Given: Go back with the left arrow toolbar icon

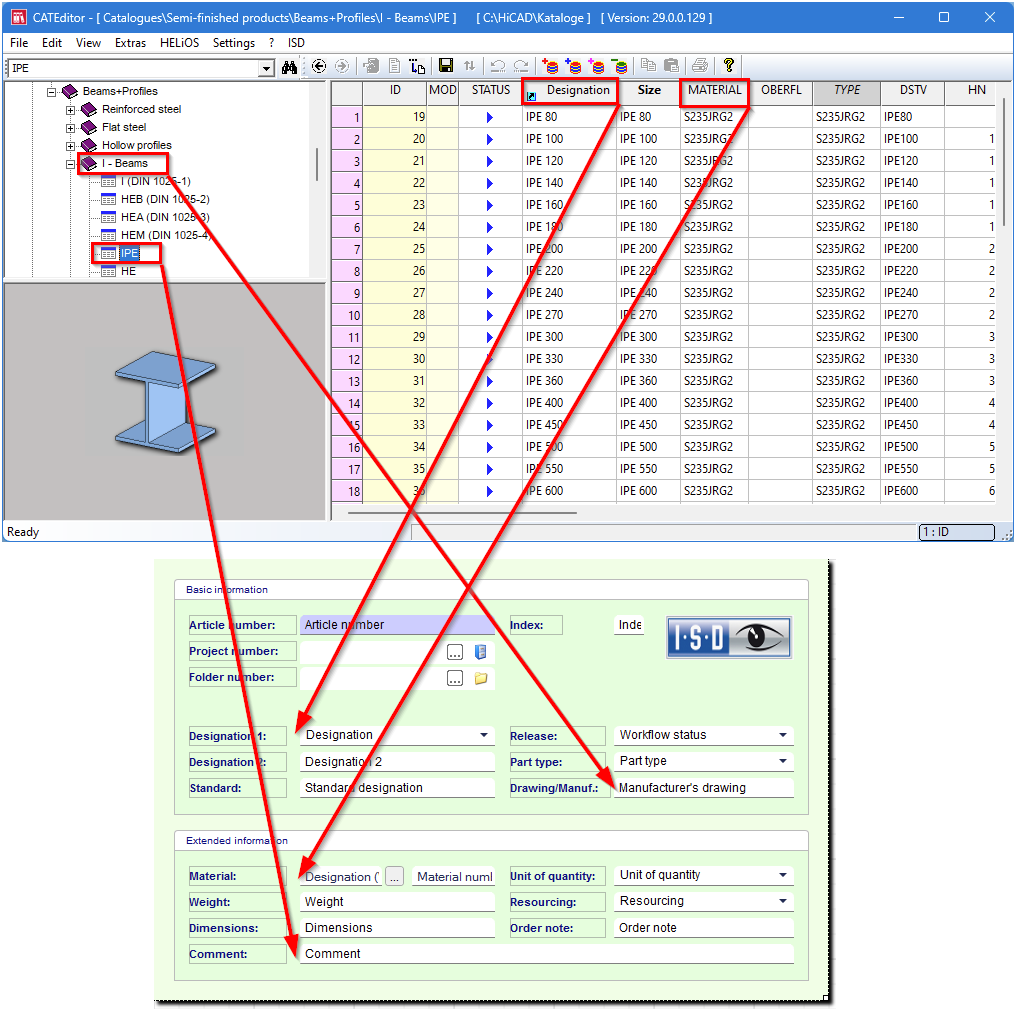Looking at the screenshot, I should tap(318, 66).
